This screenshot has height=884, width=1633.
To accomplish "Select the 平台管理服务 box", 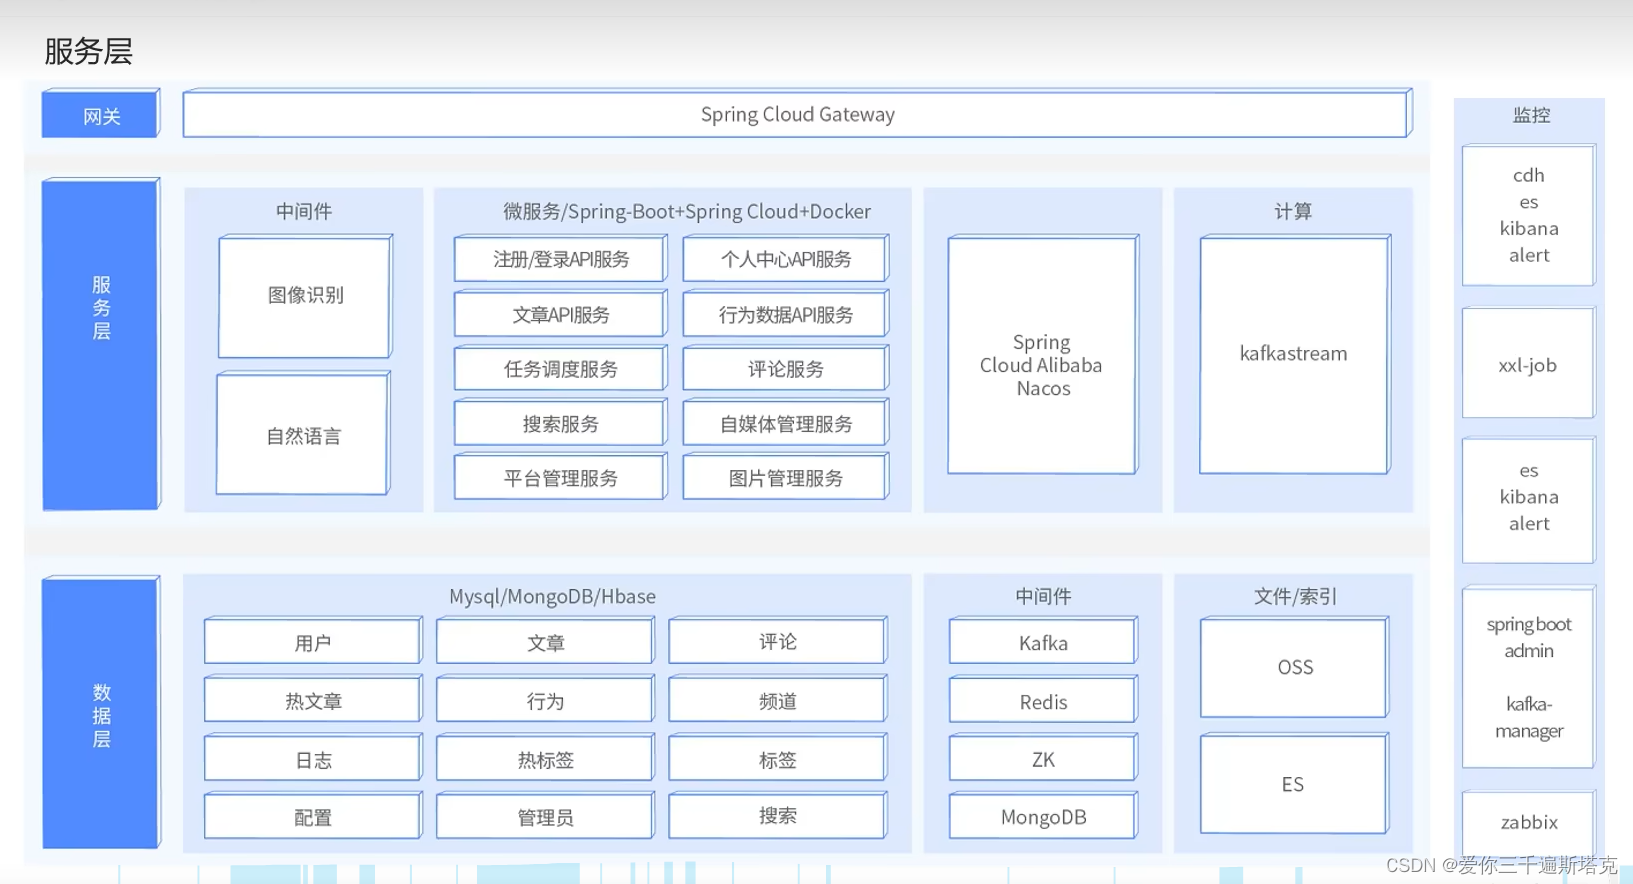I will (x=560, y=477).
